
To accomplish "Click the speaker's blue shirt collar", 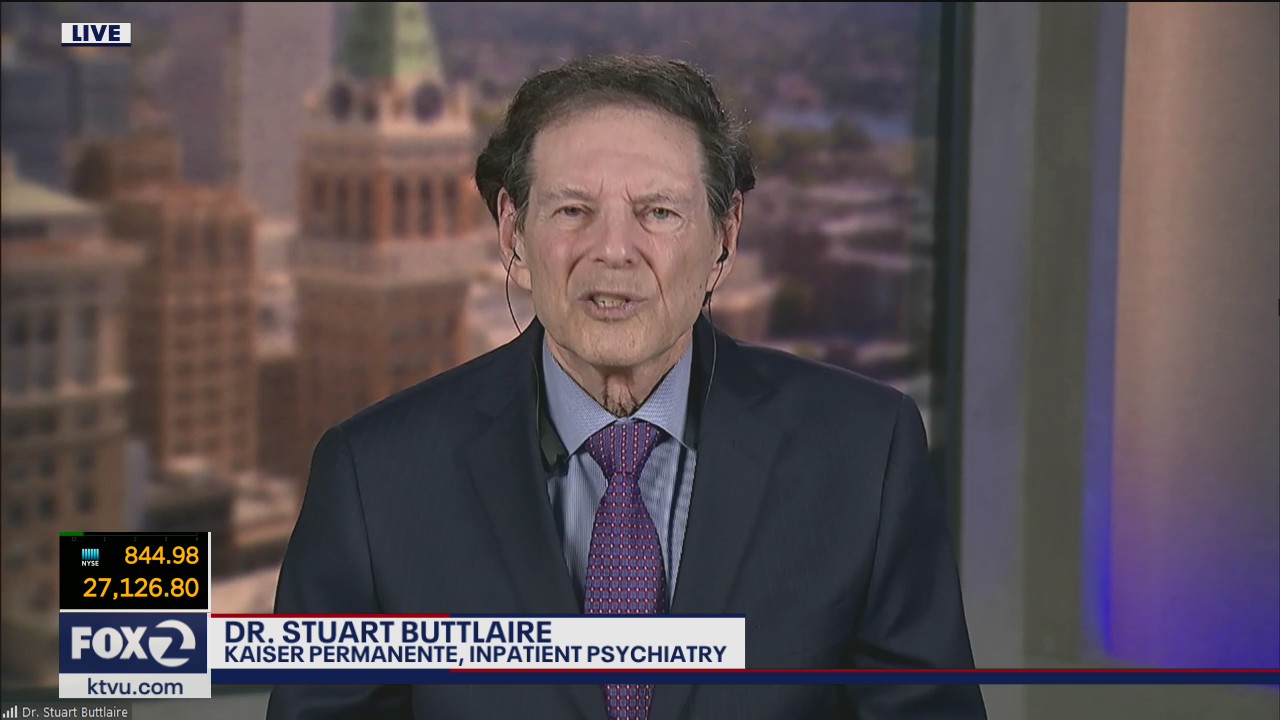I will [x=572, y=400].
